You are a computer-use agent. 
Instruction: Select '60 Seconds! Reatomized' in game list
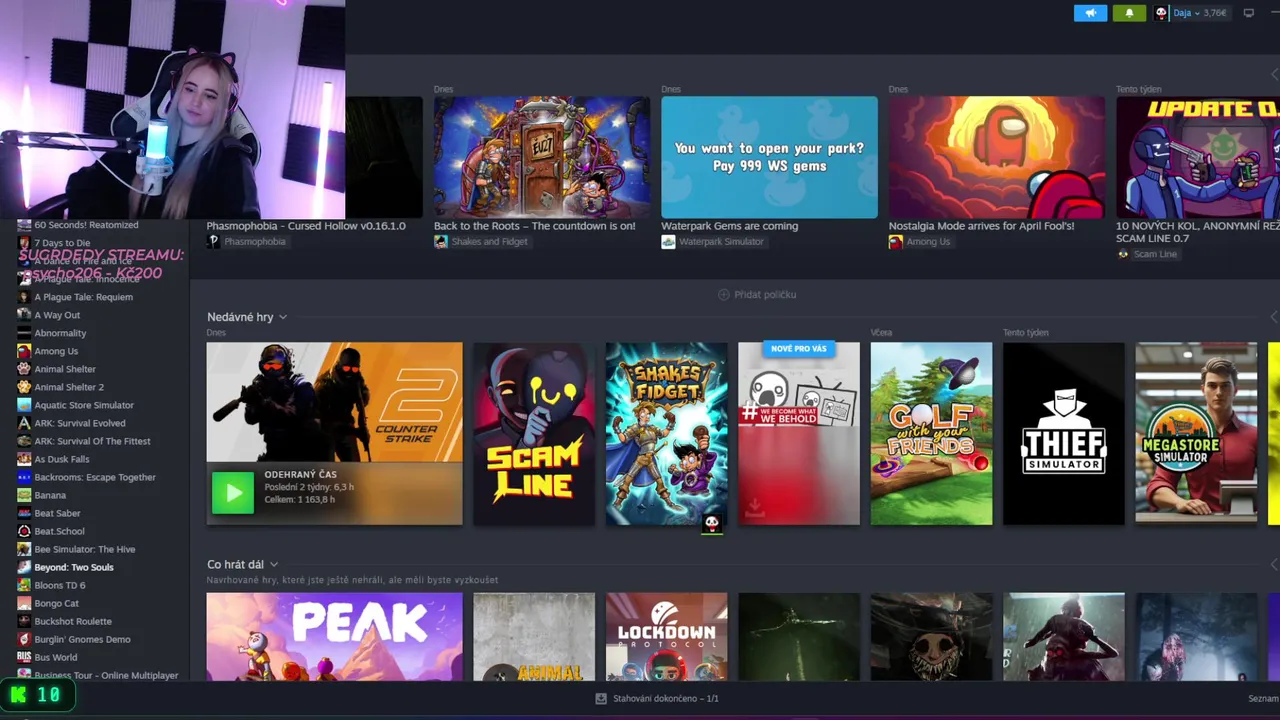86,225
